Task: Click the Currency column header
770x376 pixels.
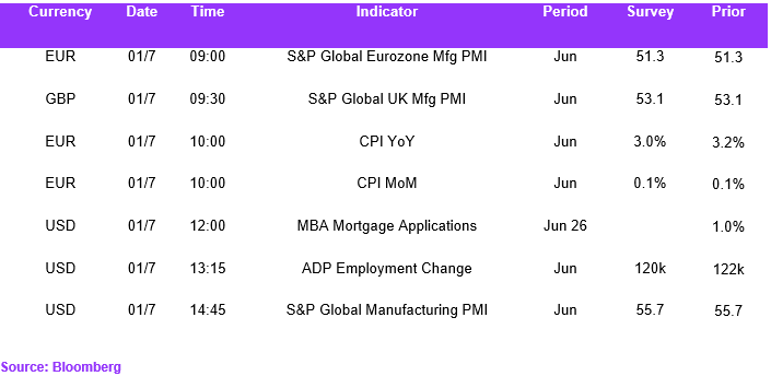Action: (60, 12)
